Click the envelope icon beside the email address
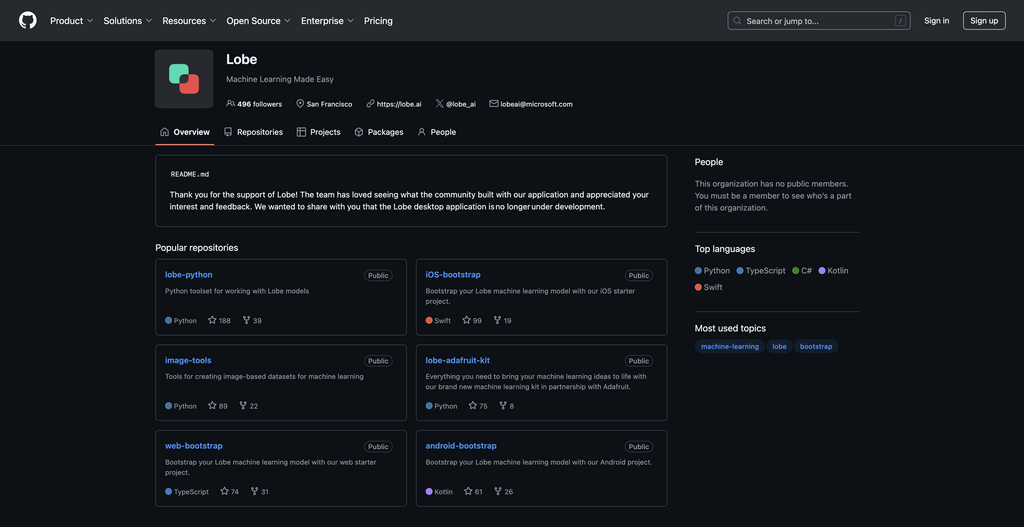The image size is (1024, 527). 494,104
